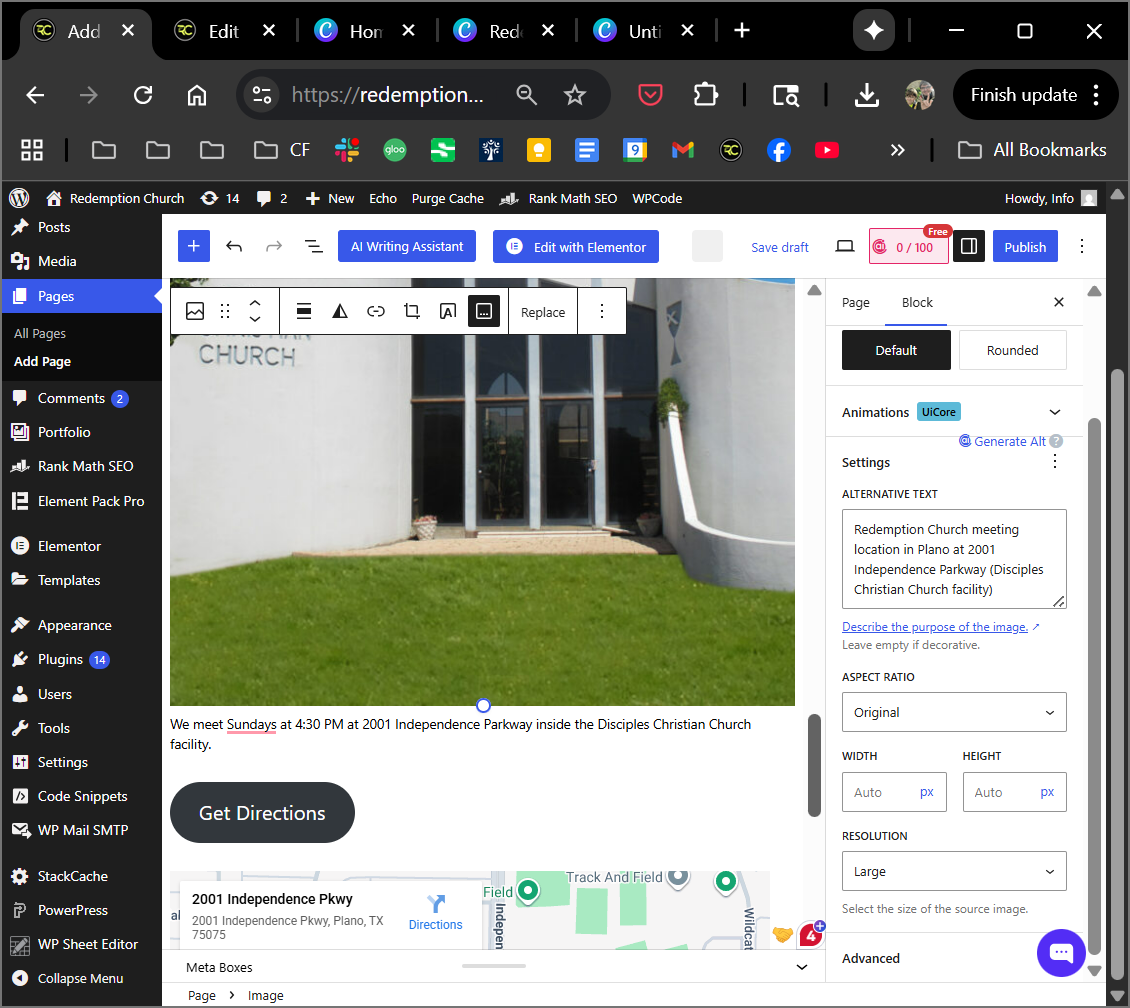Open the document overview list icon
Viewport: 1130px width, 1008px height.
[x=313, y=247]
